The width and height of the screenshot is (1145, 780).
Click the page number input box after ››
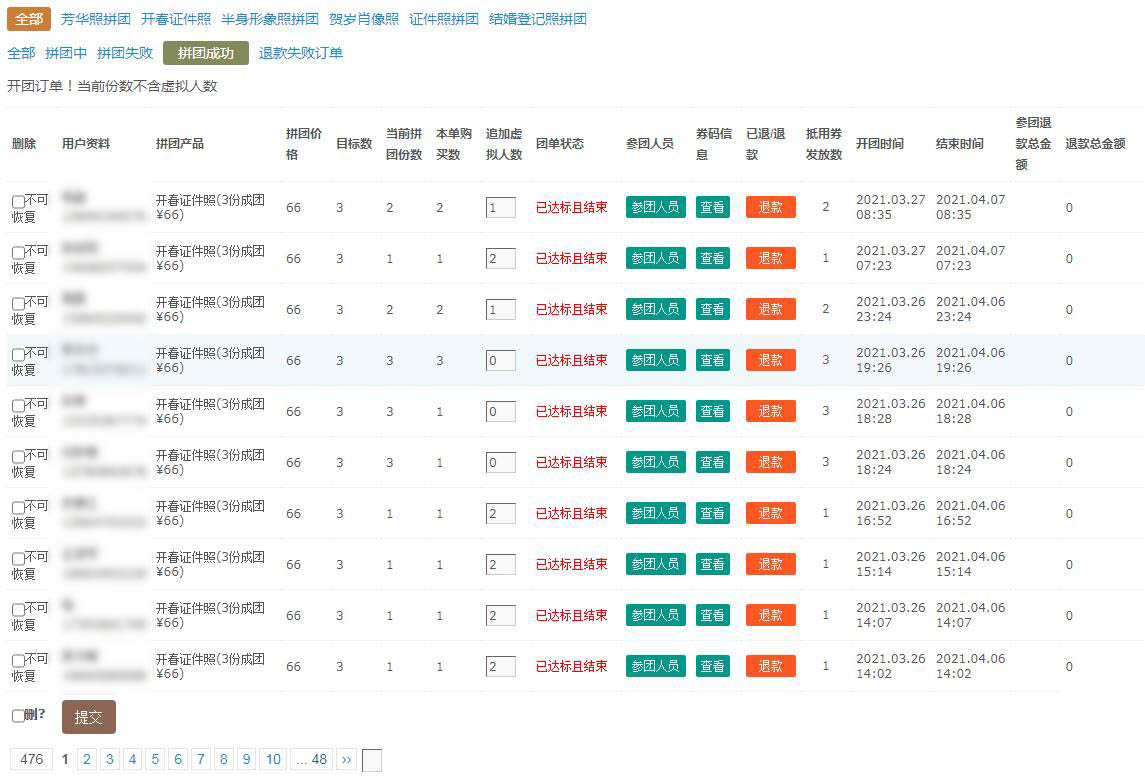click(x=371, y=761)
